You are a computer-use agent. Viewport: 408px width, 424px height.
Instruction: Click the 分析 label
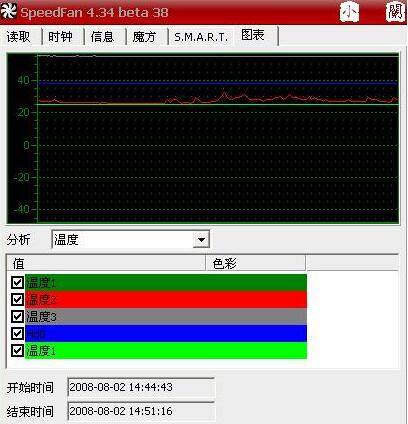[18, 239]
